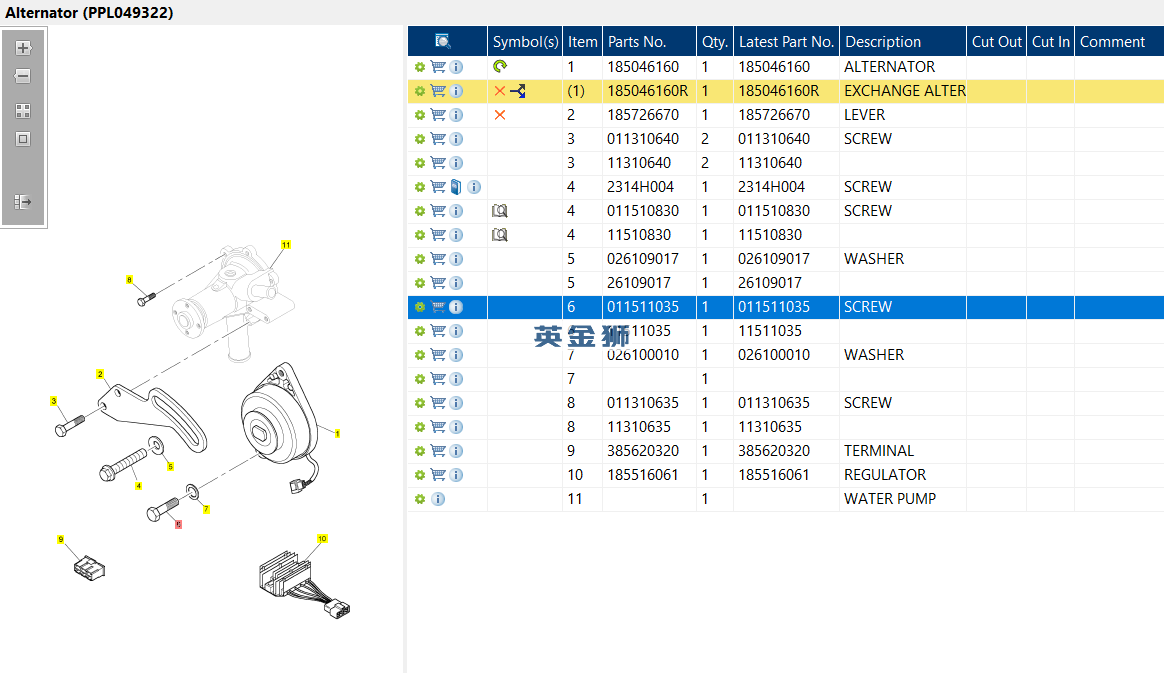Select callout 1 on the alternator diagram
This screenshot has height=673, width=1164.
click(337, 433)
